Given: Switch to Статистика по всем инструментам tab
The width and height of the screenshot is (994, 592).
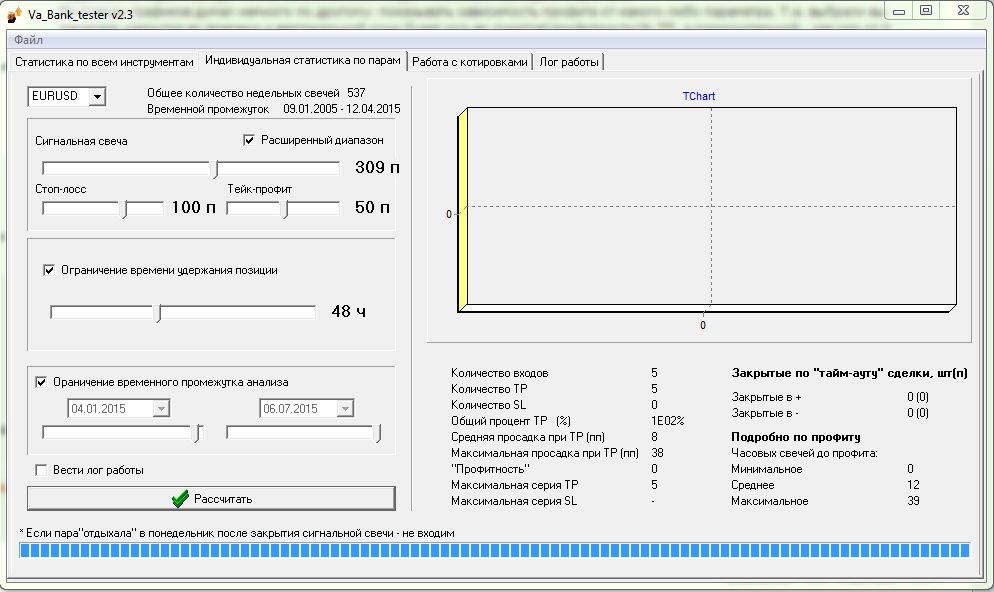Looking at the screenshot, I should coord(104,62).
